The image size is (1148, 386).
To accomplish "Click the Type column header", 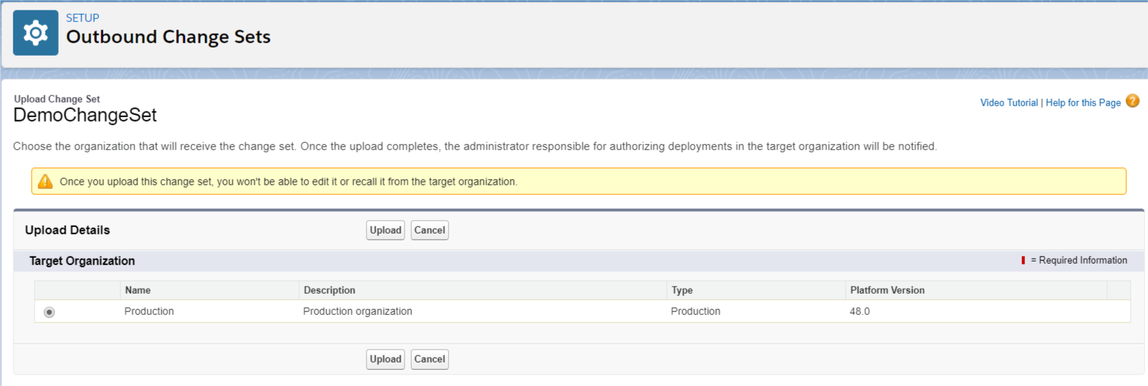I will coord(682,291).
